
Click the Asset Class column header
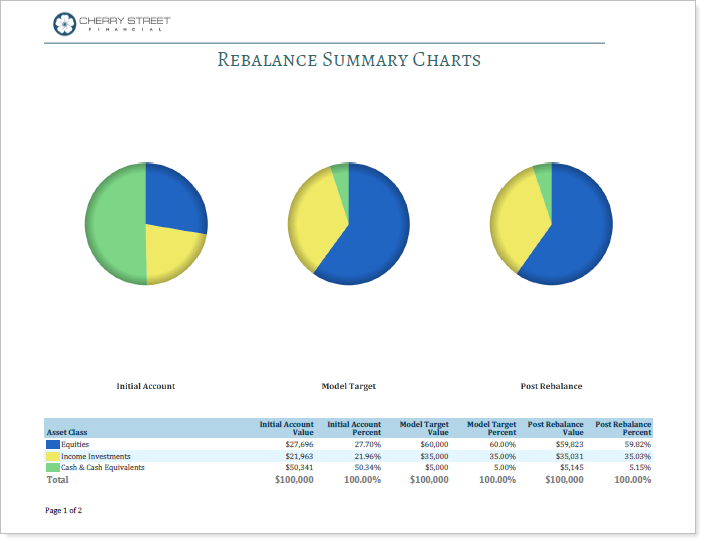click(x=67, y=432)
